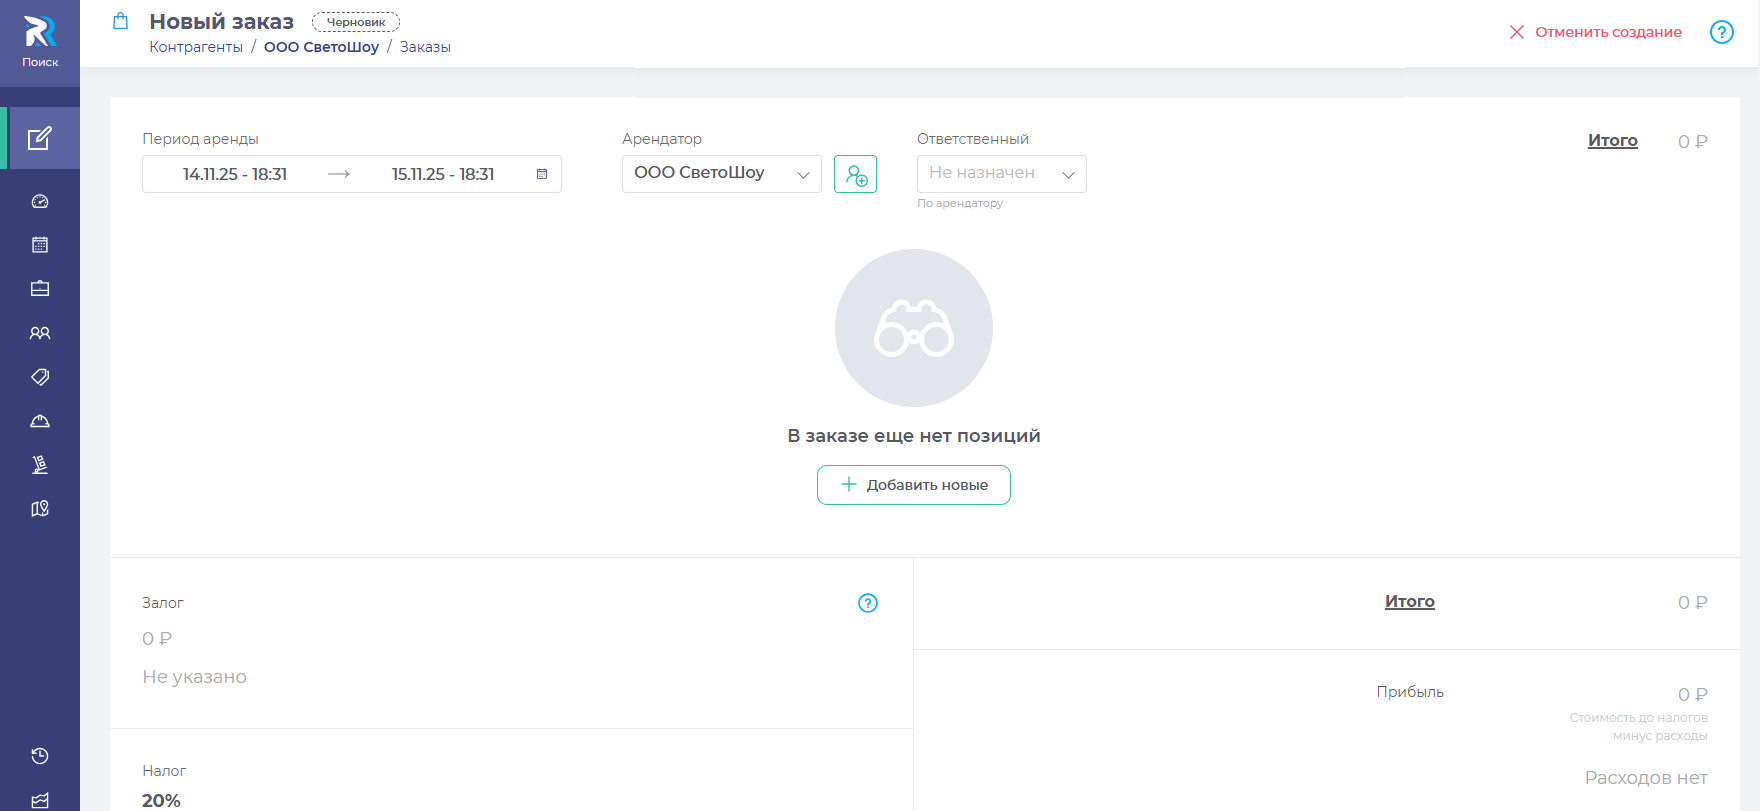Open the calendar section in sidebar
This screenshot has width=1760, height=811.
[x=40, y=245]
